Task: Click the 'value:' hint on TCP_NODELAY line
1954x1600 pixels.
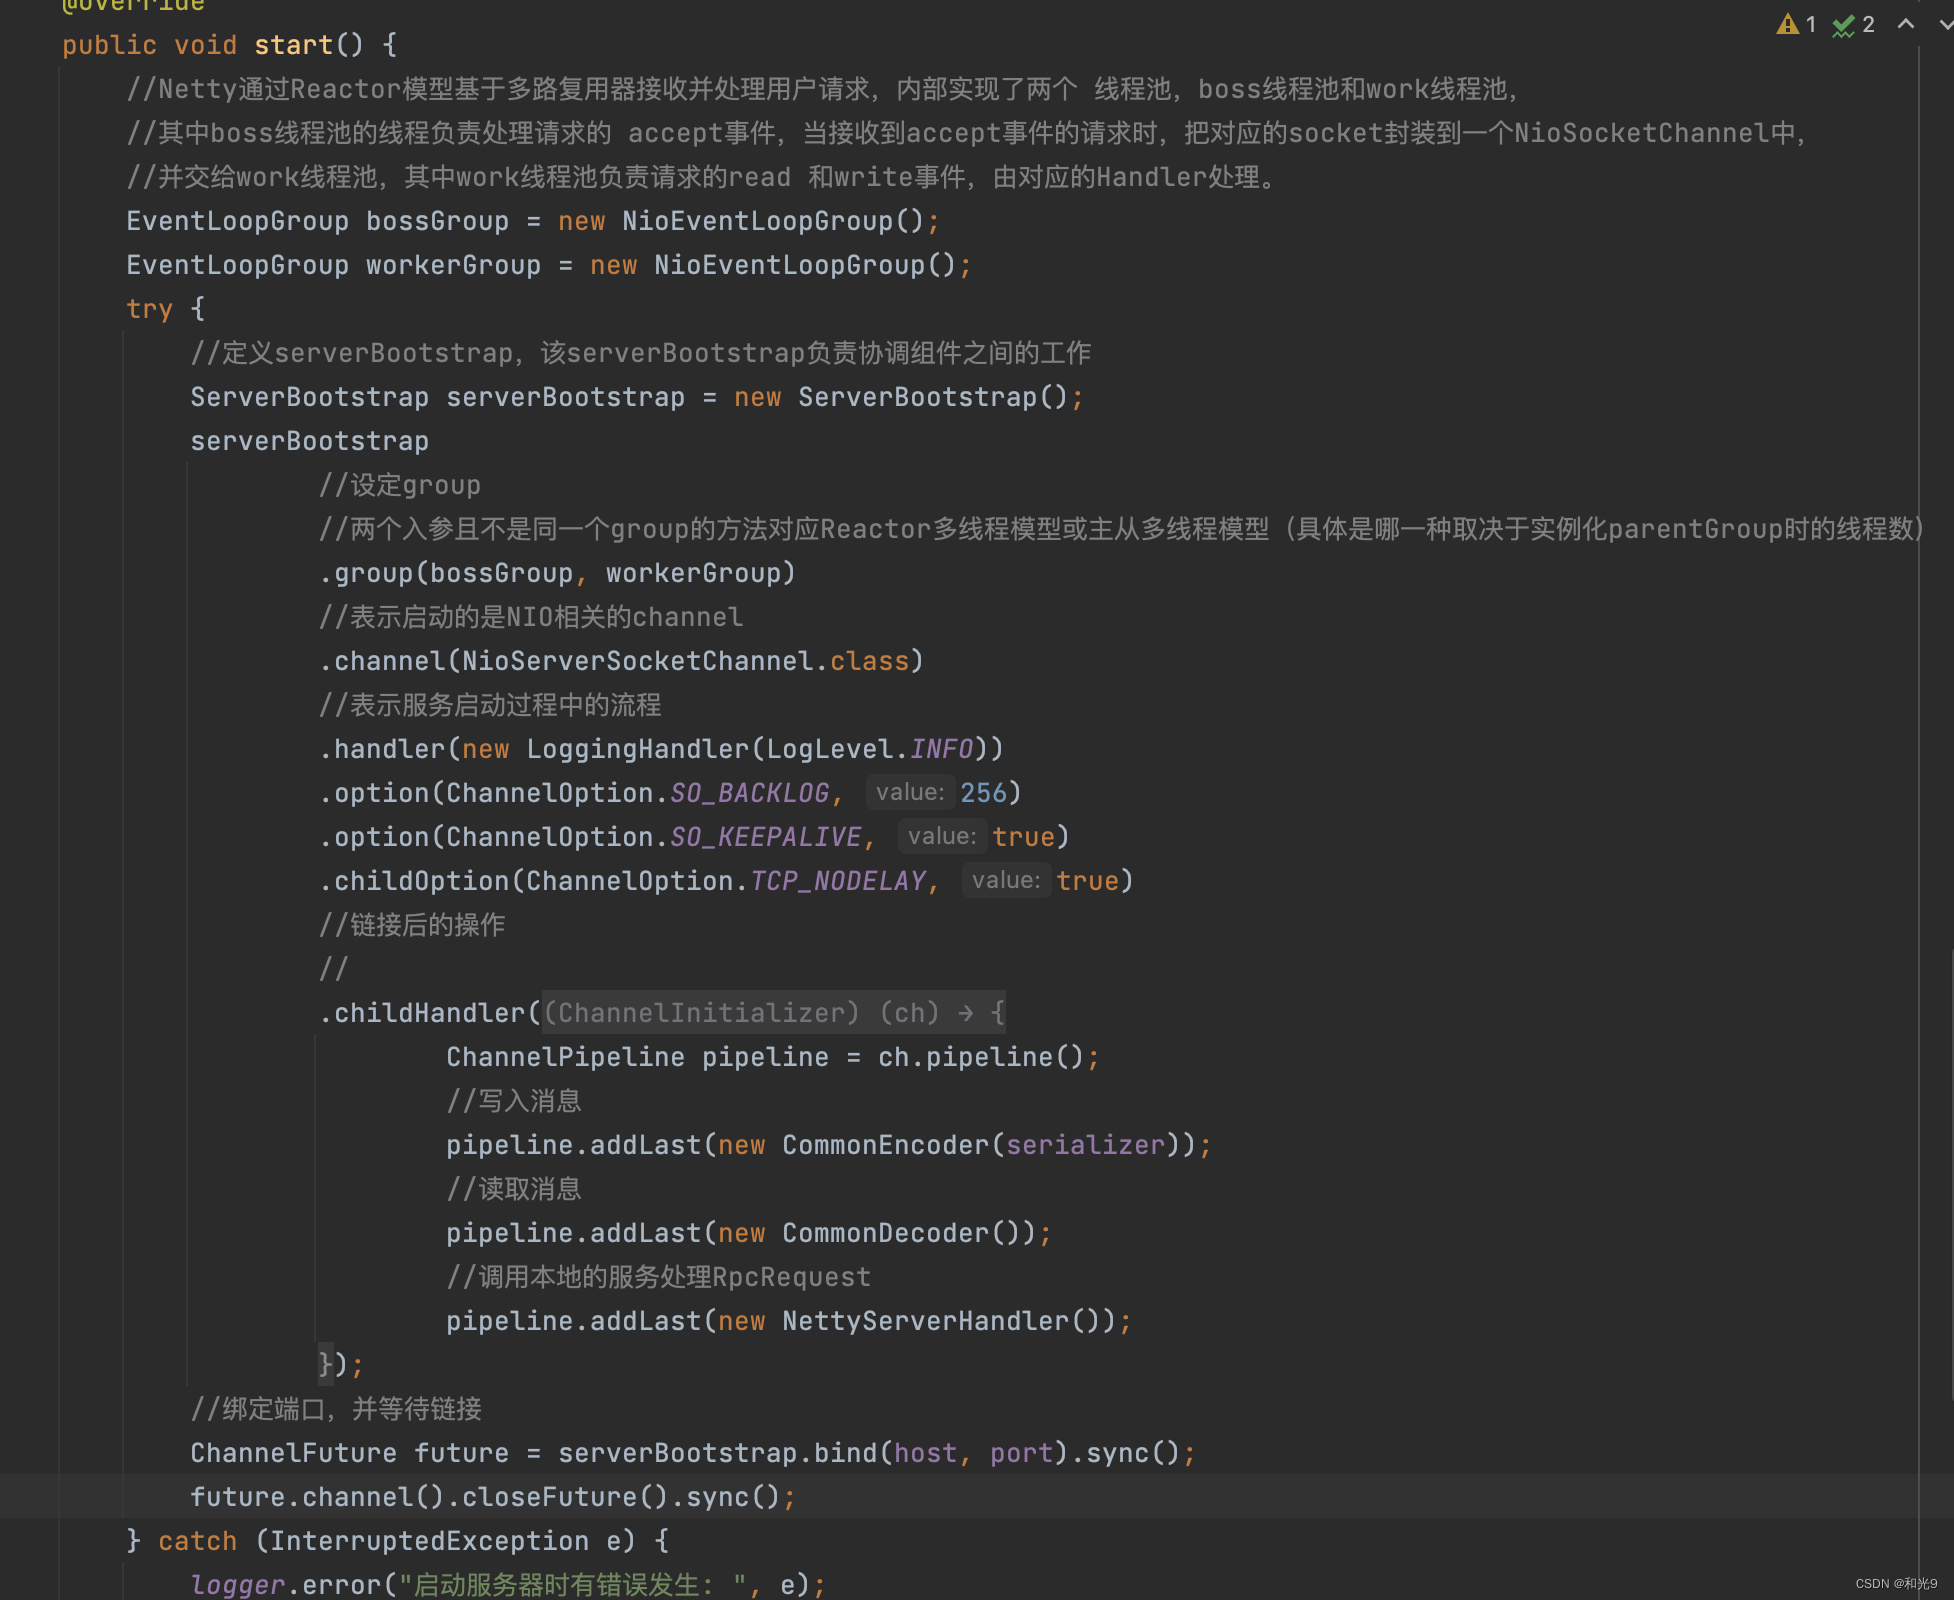Action: (x=1006, y=880)
